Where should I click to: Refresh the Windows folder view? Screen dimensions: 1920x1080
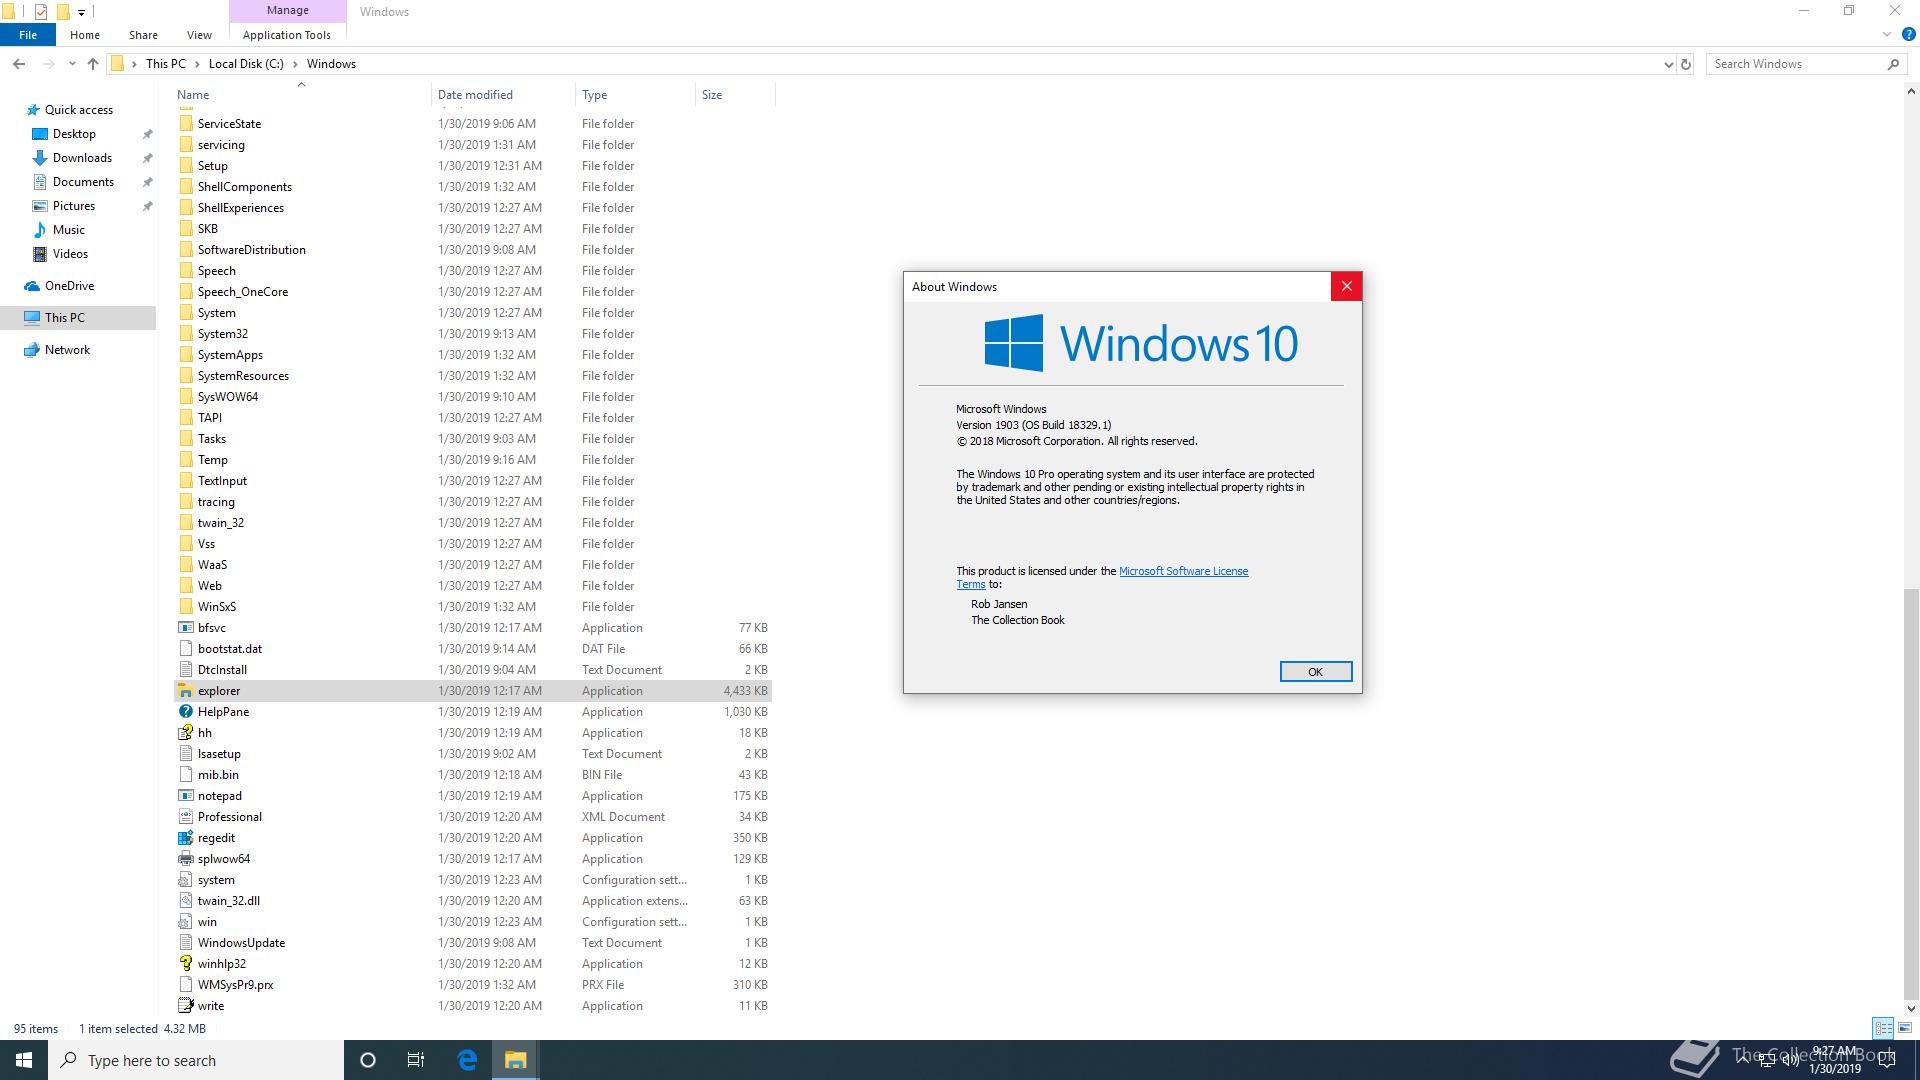tap(1686, 64)
